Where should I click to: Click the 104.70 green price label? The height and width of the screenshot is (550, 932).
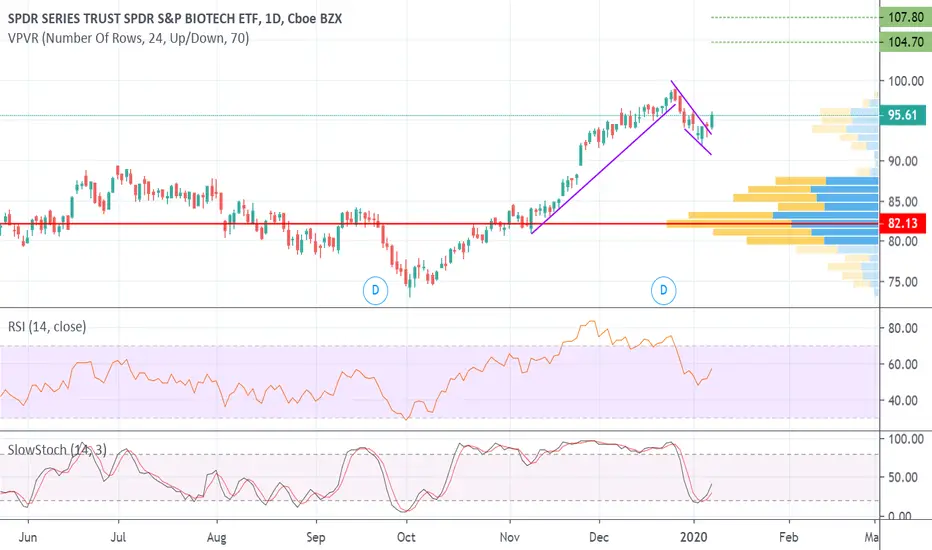tap(905, 42)
